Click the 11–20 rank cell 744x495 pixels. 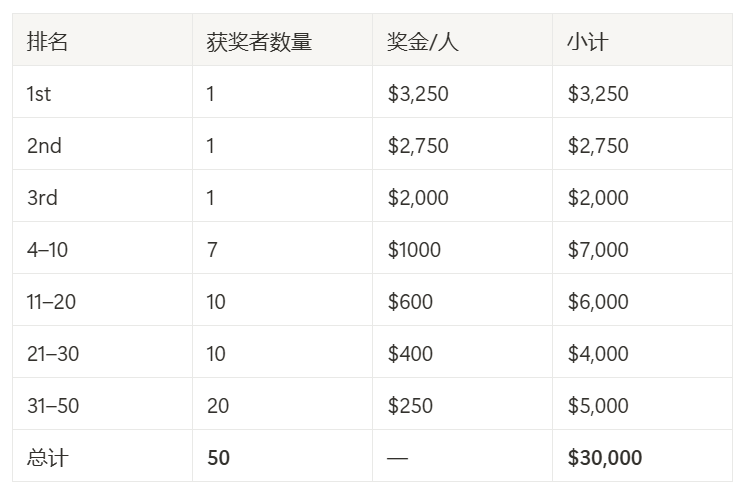51,302
